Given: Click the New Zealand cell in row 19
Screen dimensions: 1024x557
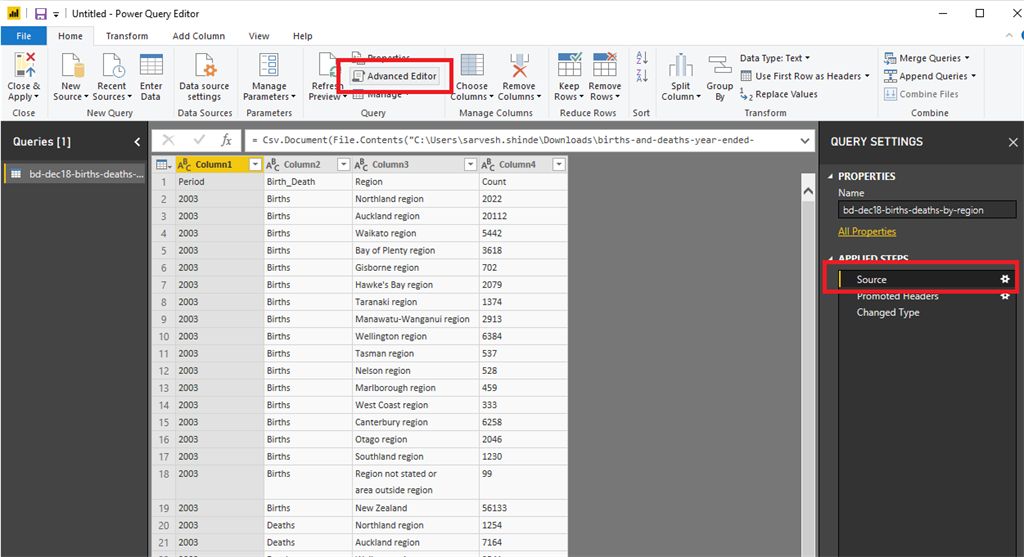Looking at the screenshot, I should [415, 508].
